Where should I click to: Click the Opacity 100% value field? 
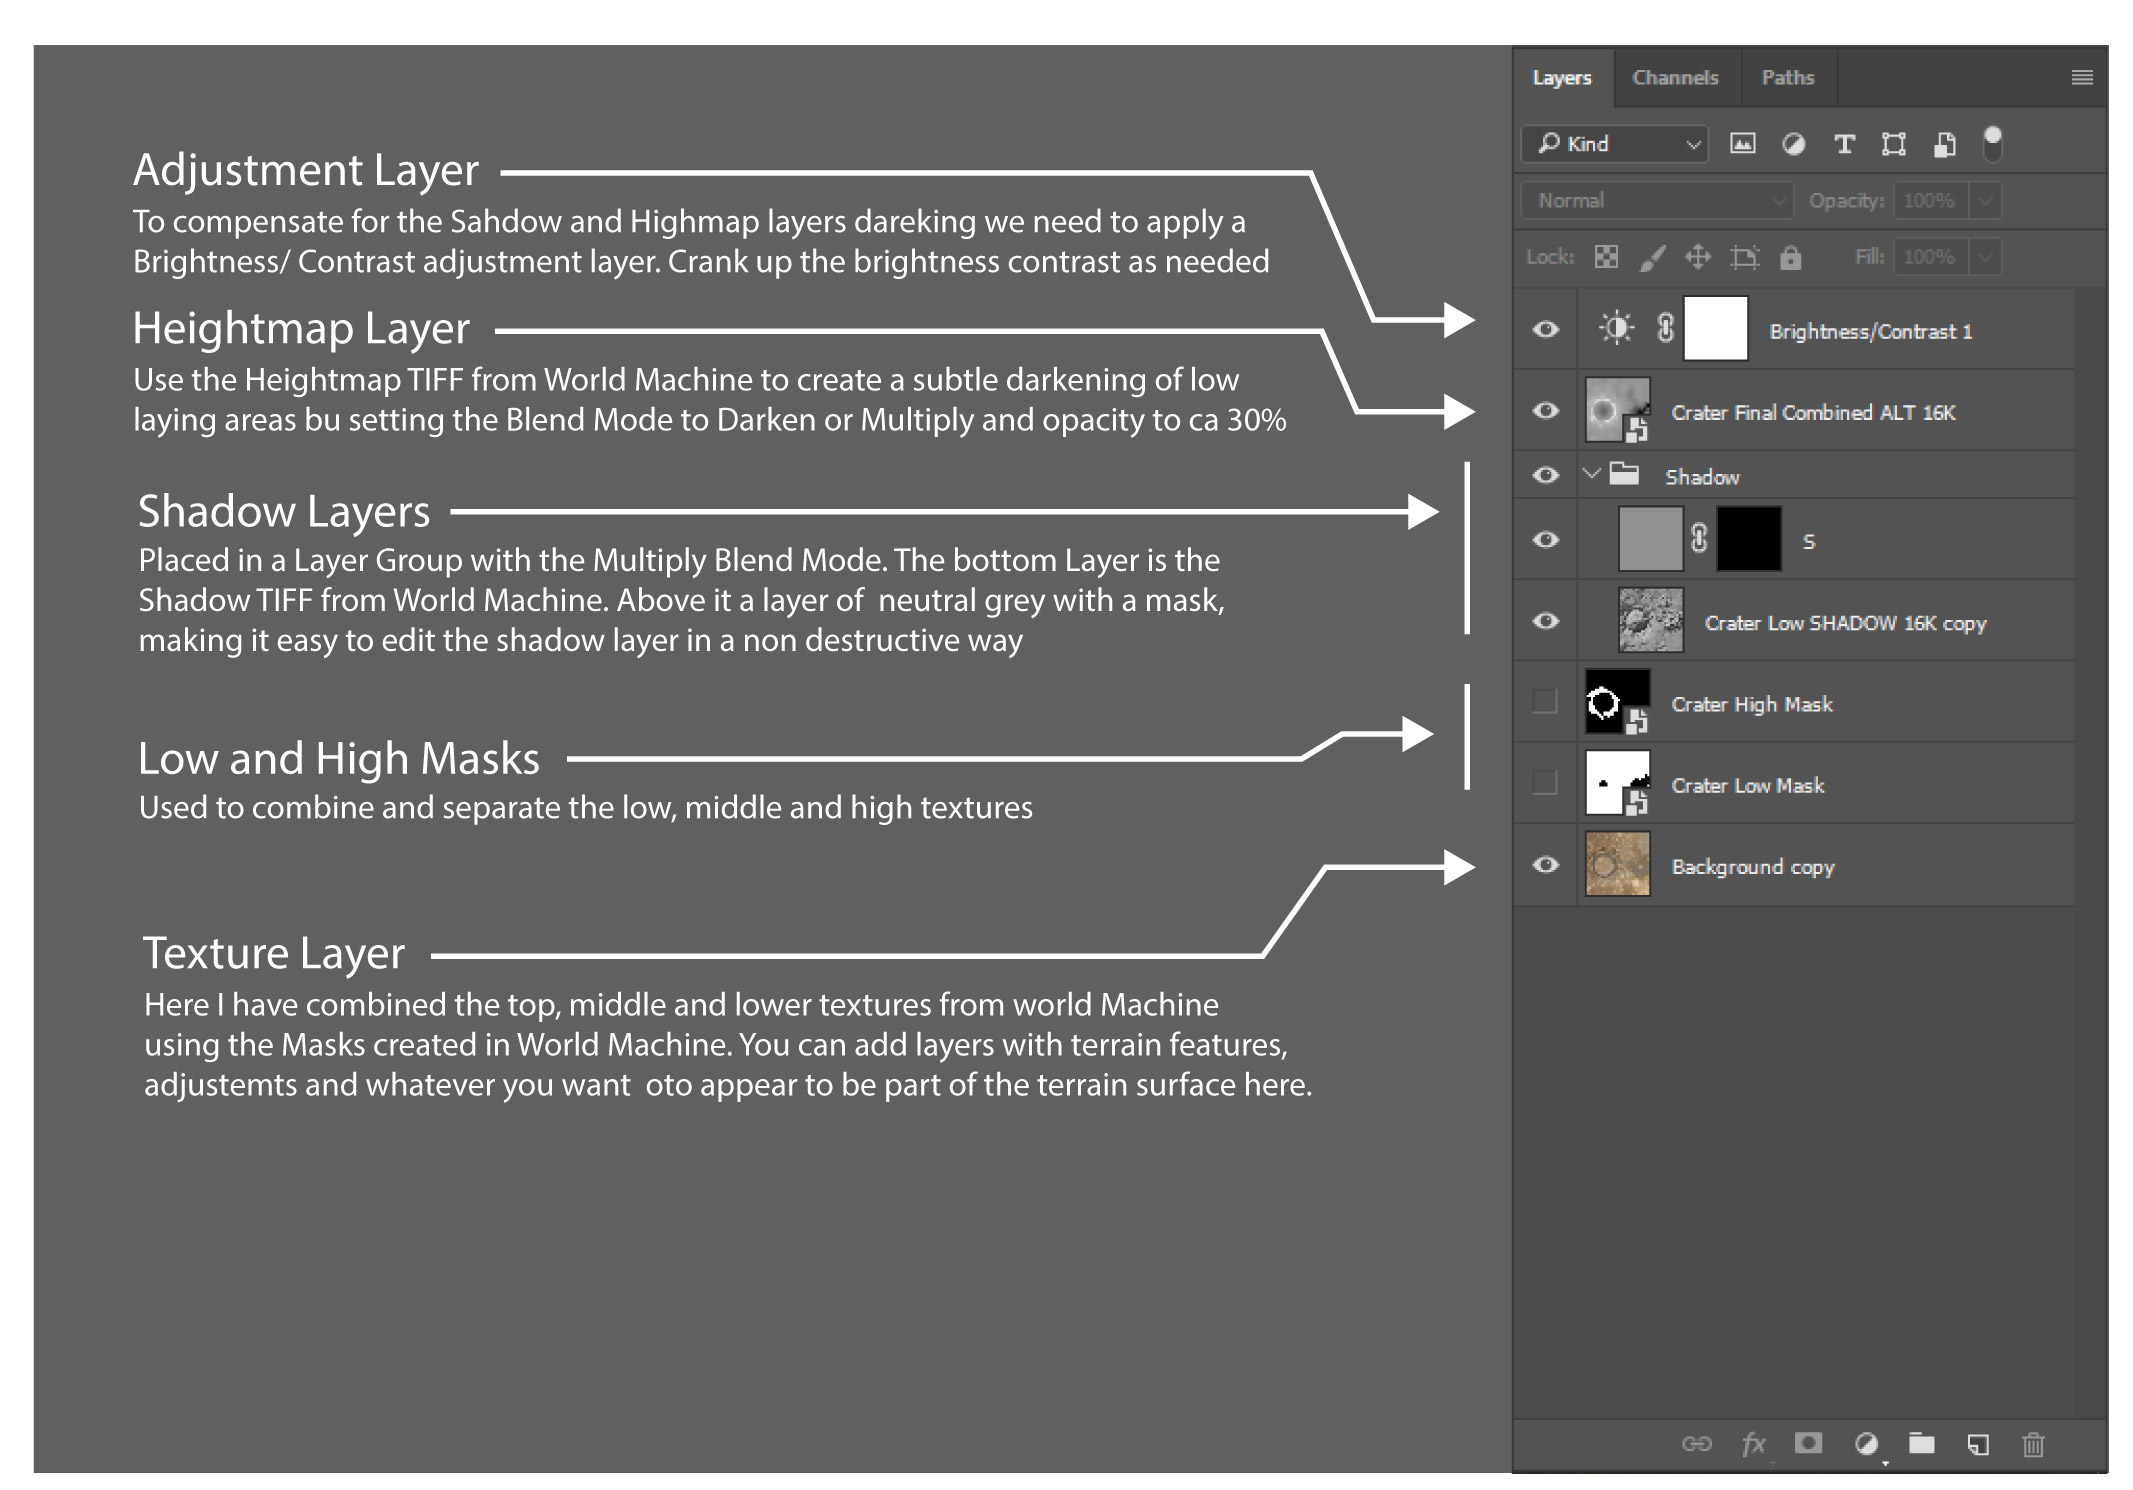click(x=1931, y=201)
